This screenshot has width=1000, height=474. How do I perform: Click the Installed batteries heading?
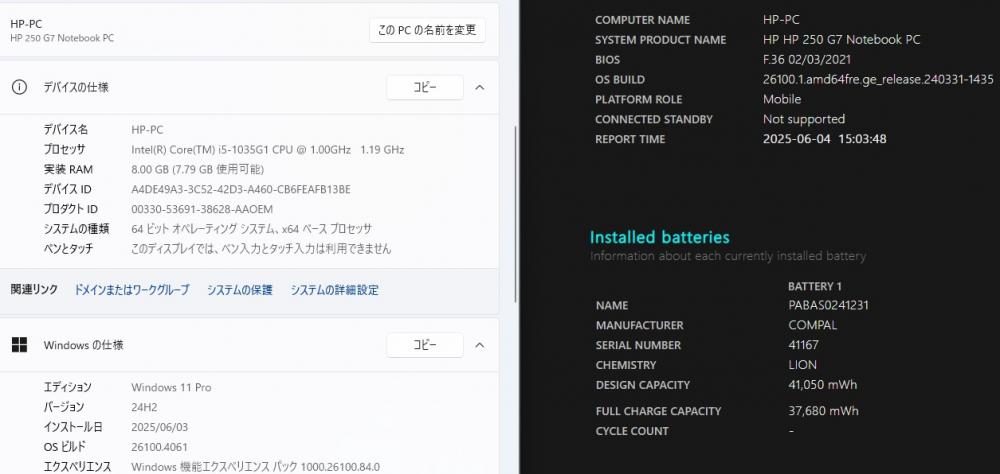659,237
